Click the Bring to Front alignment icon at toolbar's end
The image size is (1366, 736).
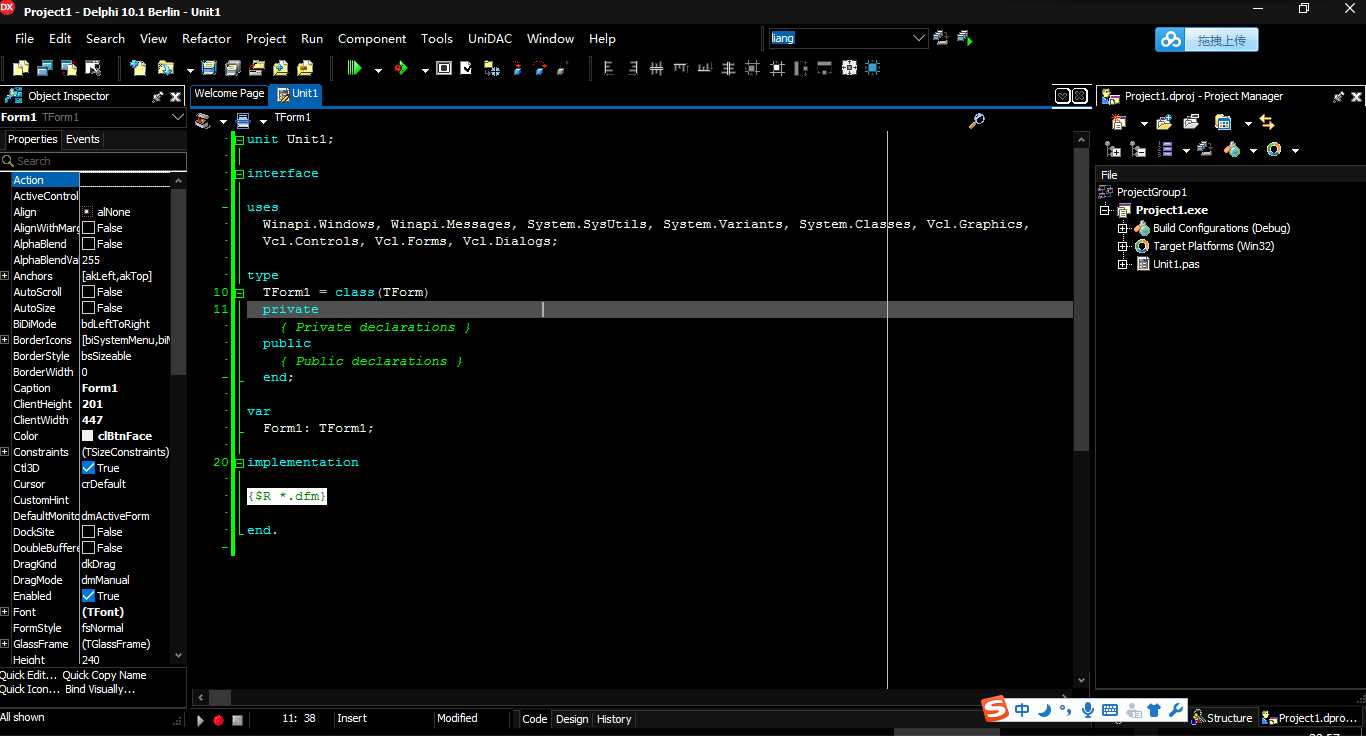click(873, 68)
